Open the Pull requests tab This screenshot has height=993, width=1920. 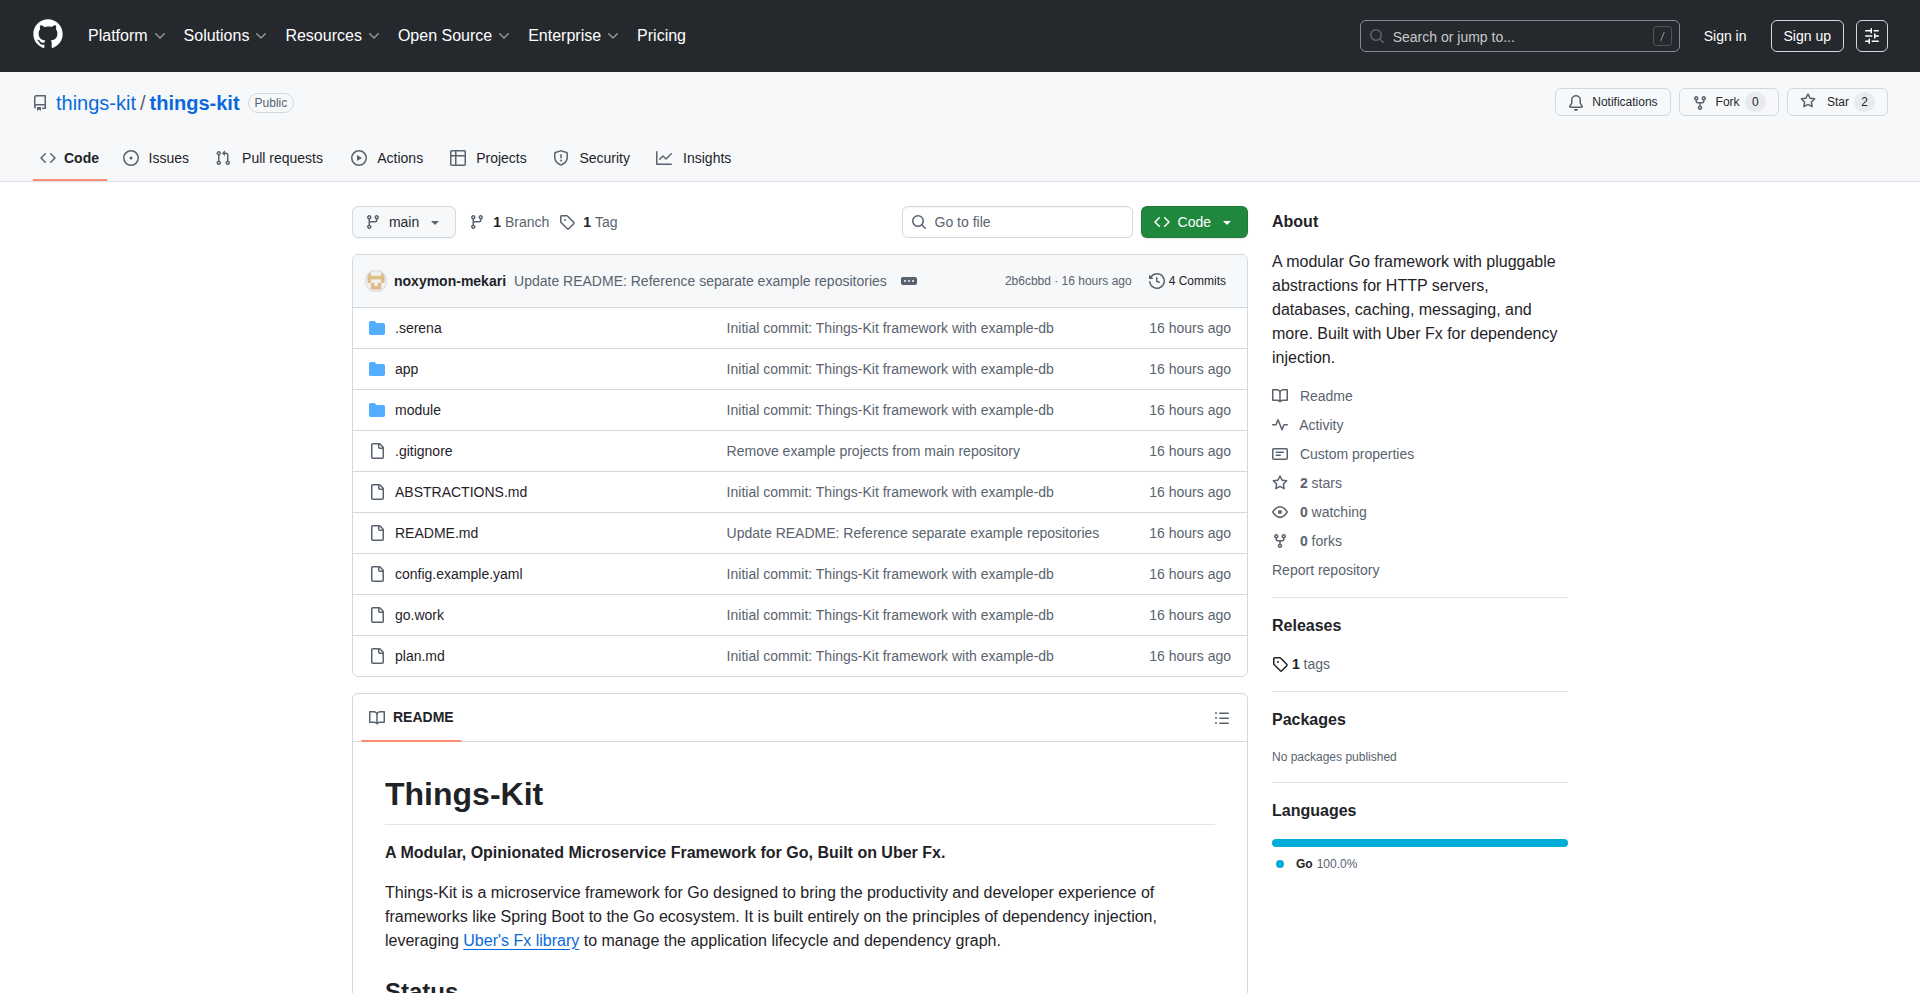click(269, 158)
